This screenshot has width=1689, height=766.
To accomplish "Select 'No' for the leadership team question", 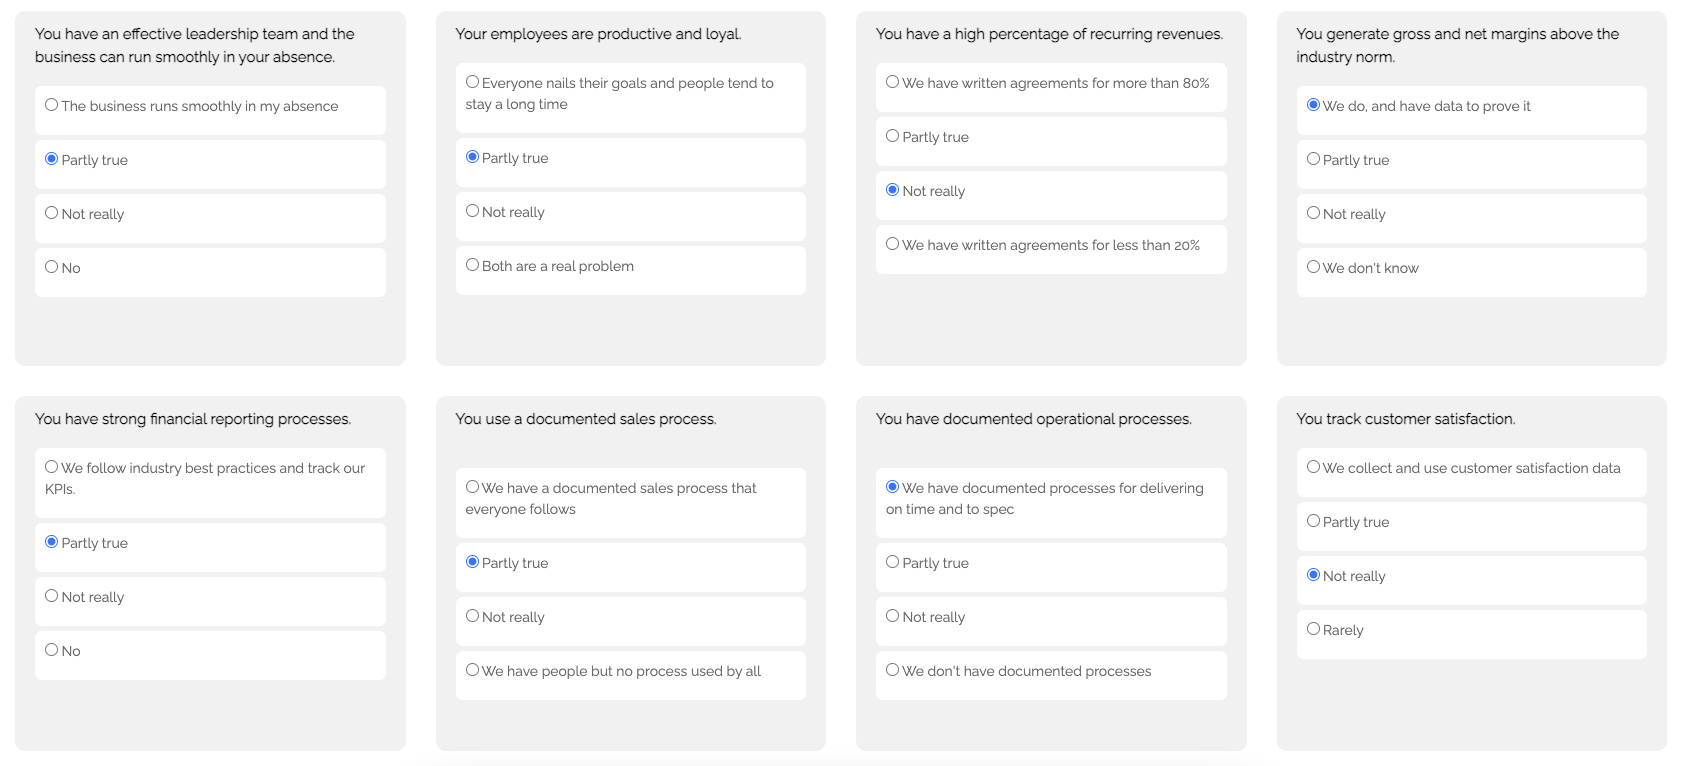I will coord(52,267).
